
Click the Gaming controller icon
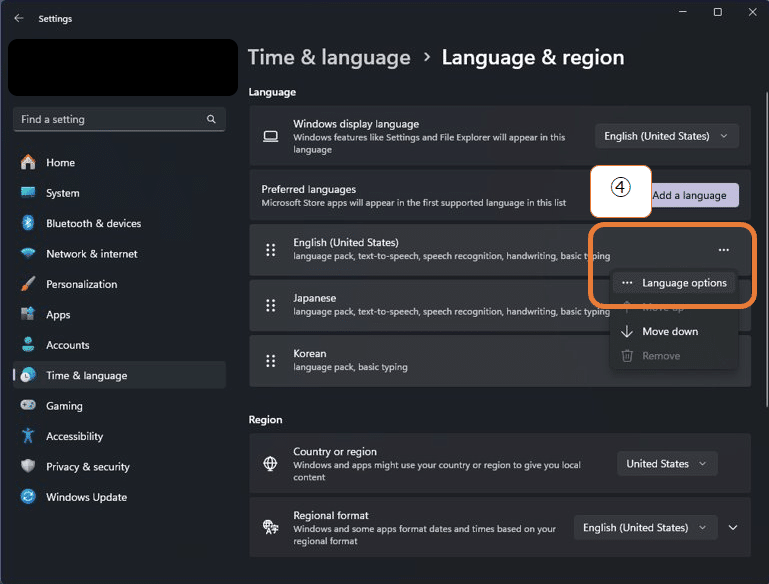click(28, 406)
